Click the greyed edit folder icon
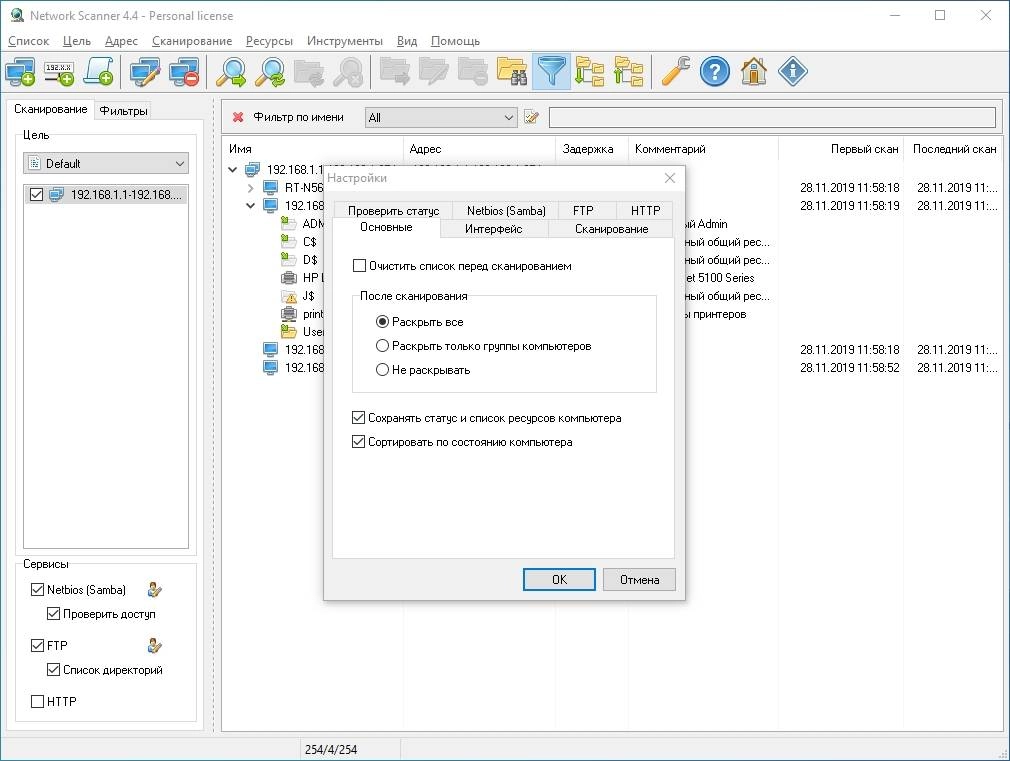This screenshot has height=761, width=1010. (434, 72)
